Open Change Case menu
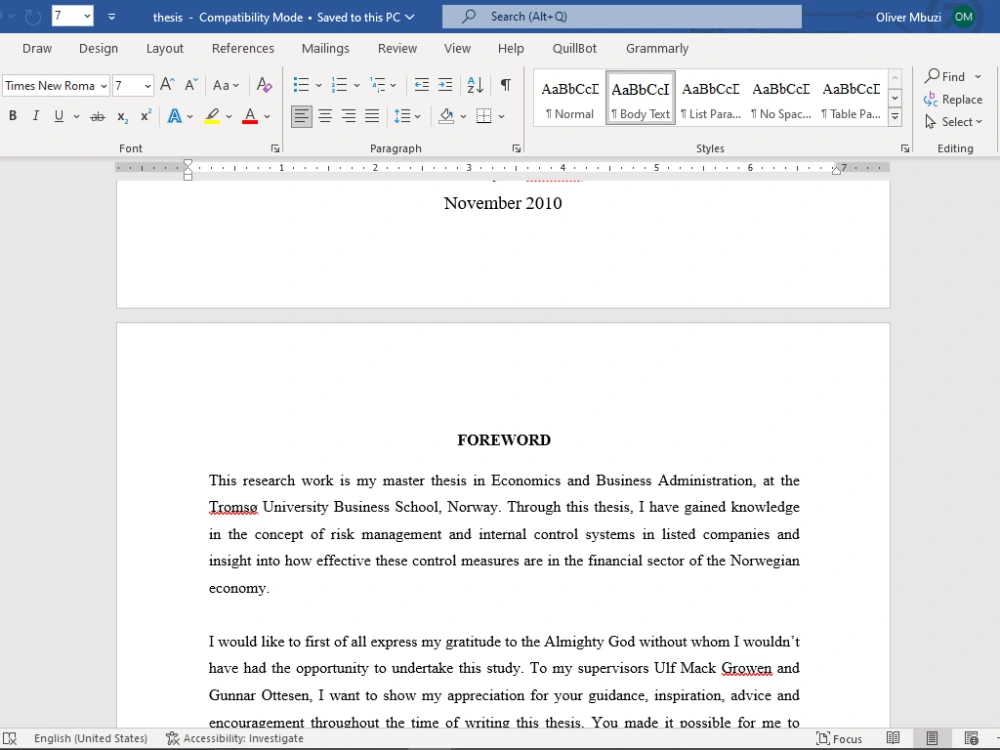 [226, 85]
